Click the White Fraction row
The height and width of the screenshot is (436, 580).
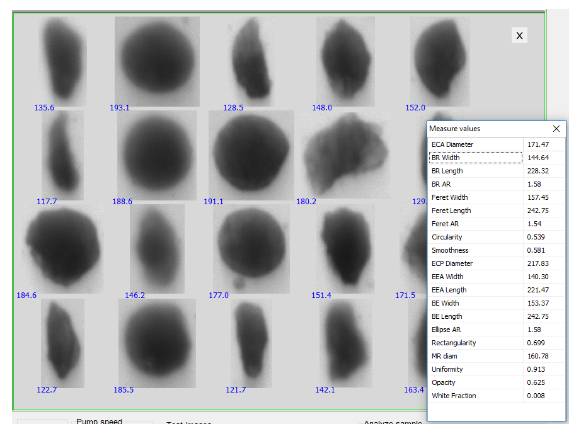[x=496, y=396]
